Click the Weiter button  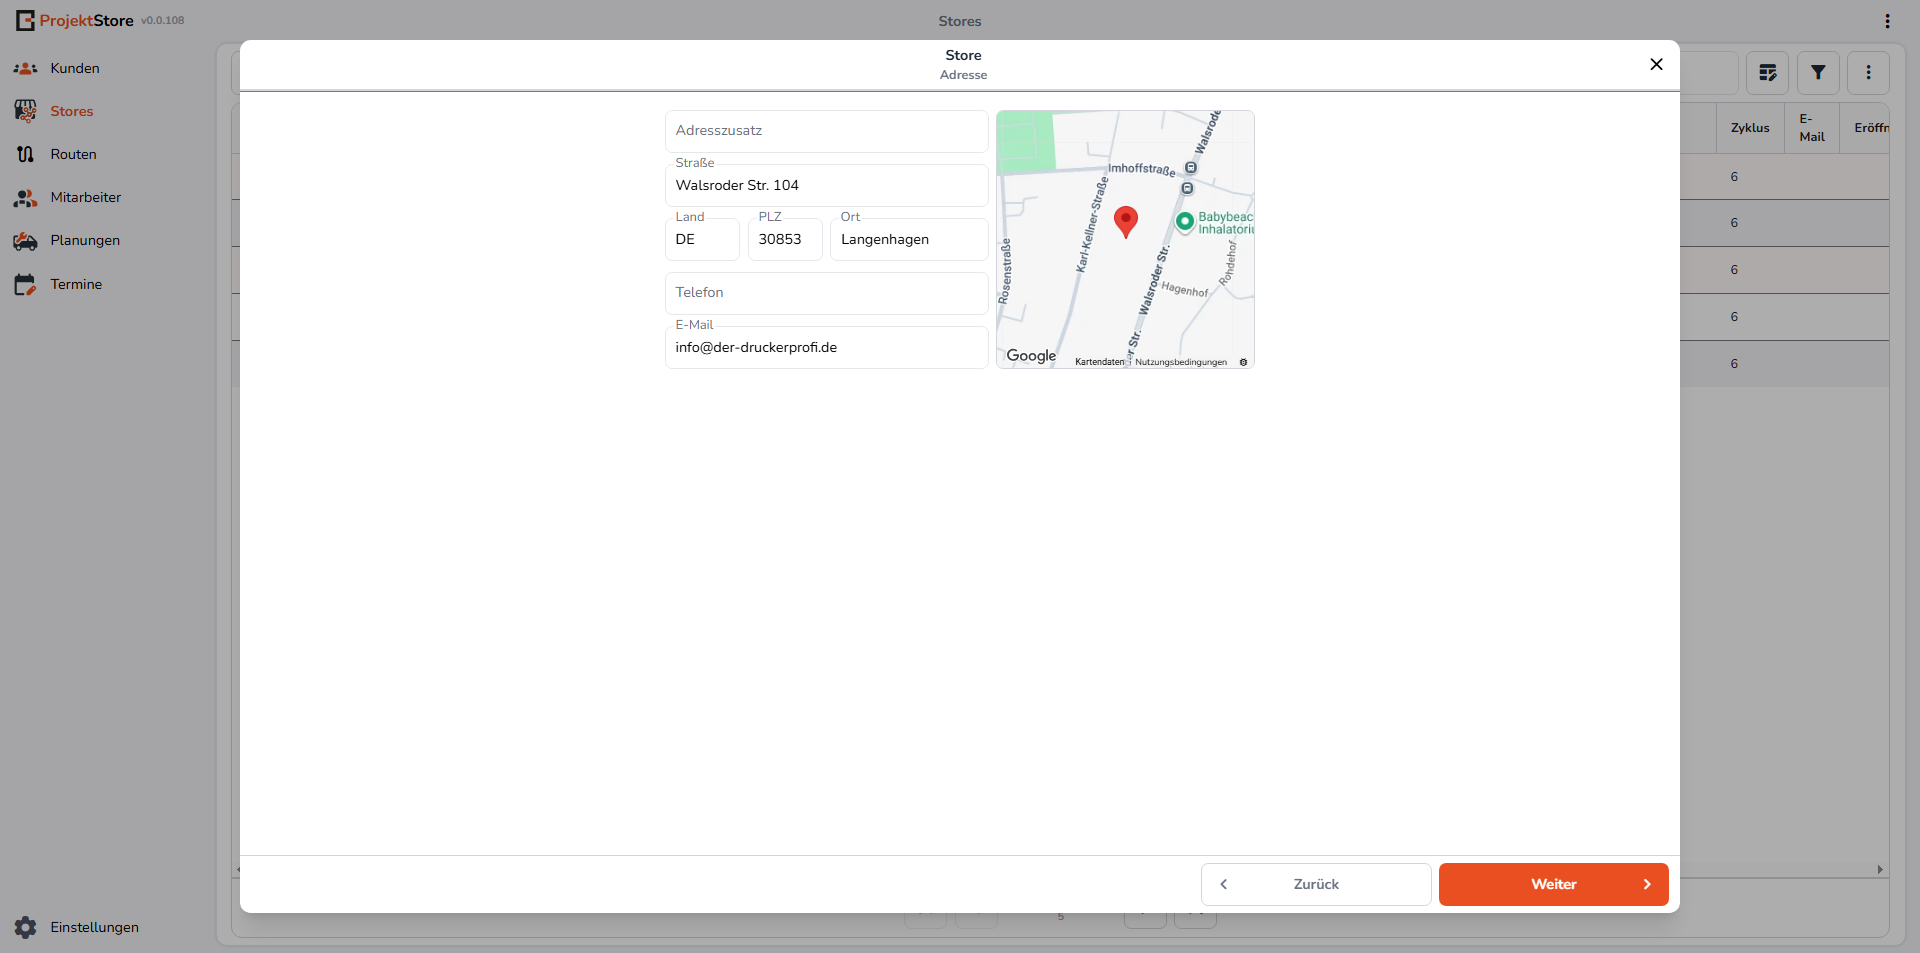point(1553,884)
